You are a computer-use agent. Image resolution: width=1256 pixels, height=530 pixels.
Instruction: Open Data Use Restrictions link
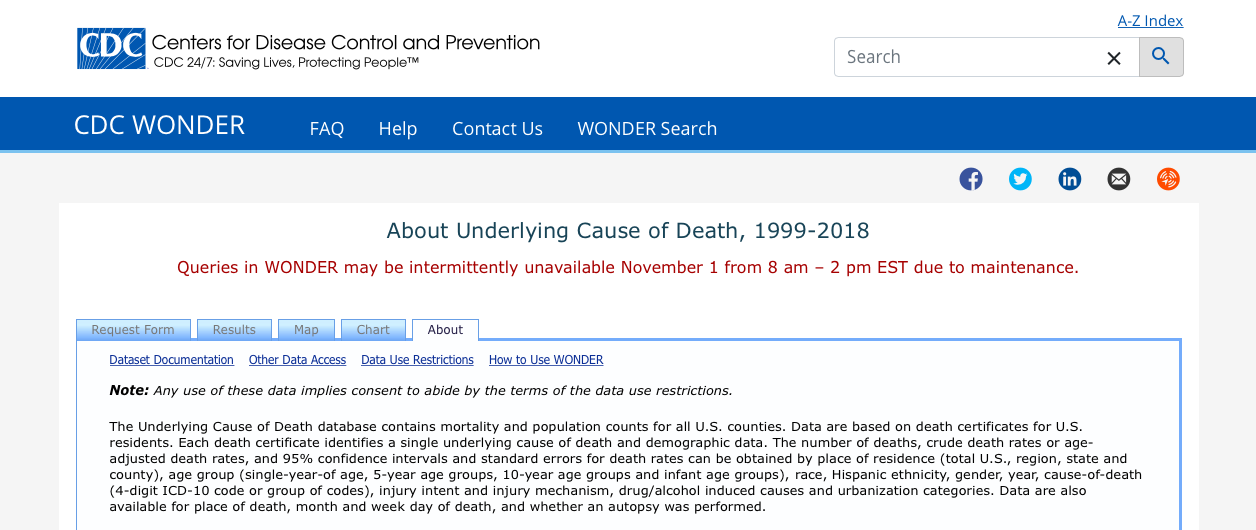pos(417,360)
